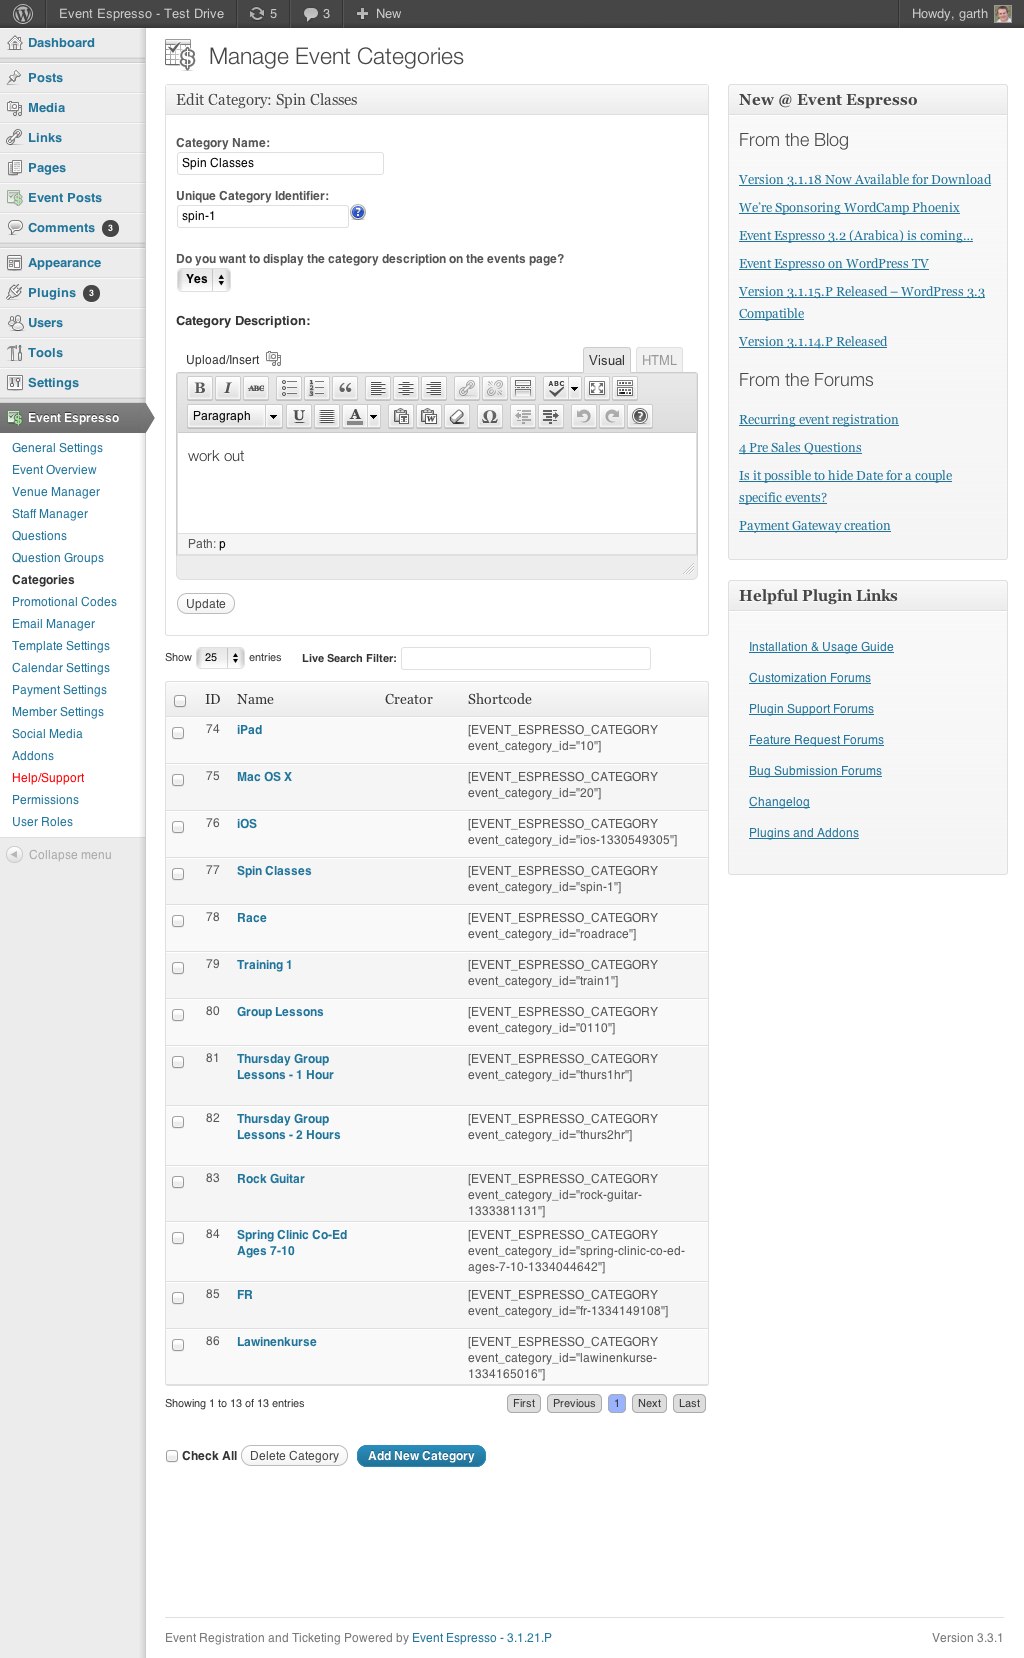Open the Plugins menu
Screen dimensions: 1024x1658
pyautogui.click(x=52, y=293)
